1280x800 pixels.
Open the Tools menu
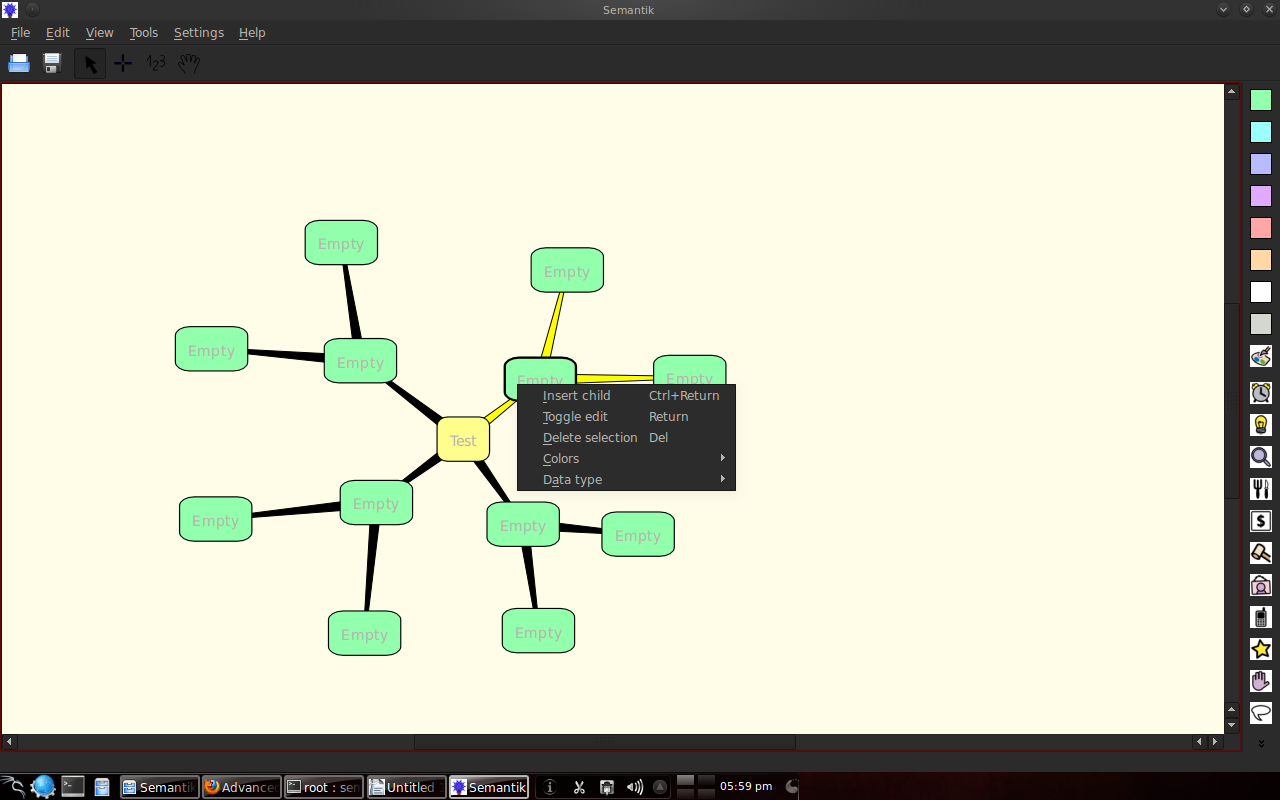click(144, 32)
